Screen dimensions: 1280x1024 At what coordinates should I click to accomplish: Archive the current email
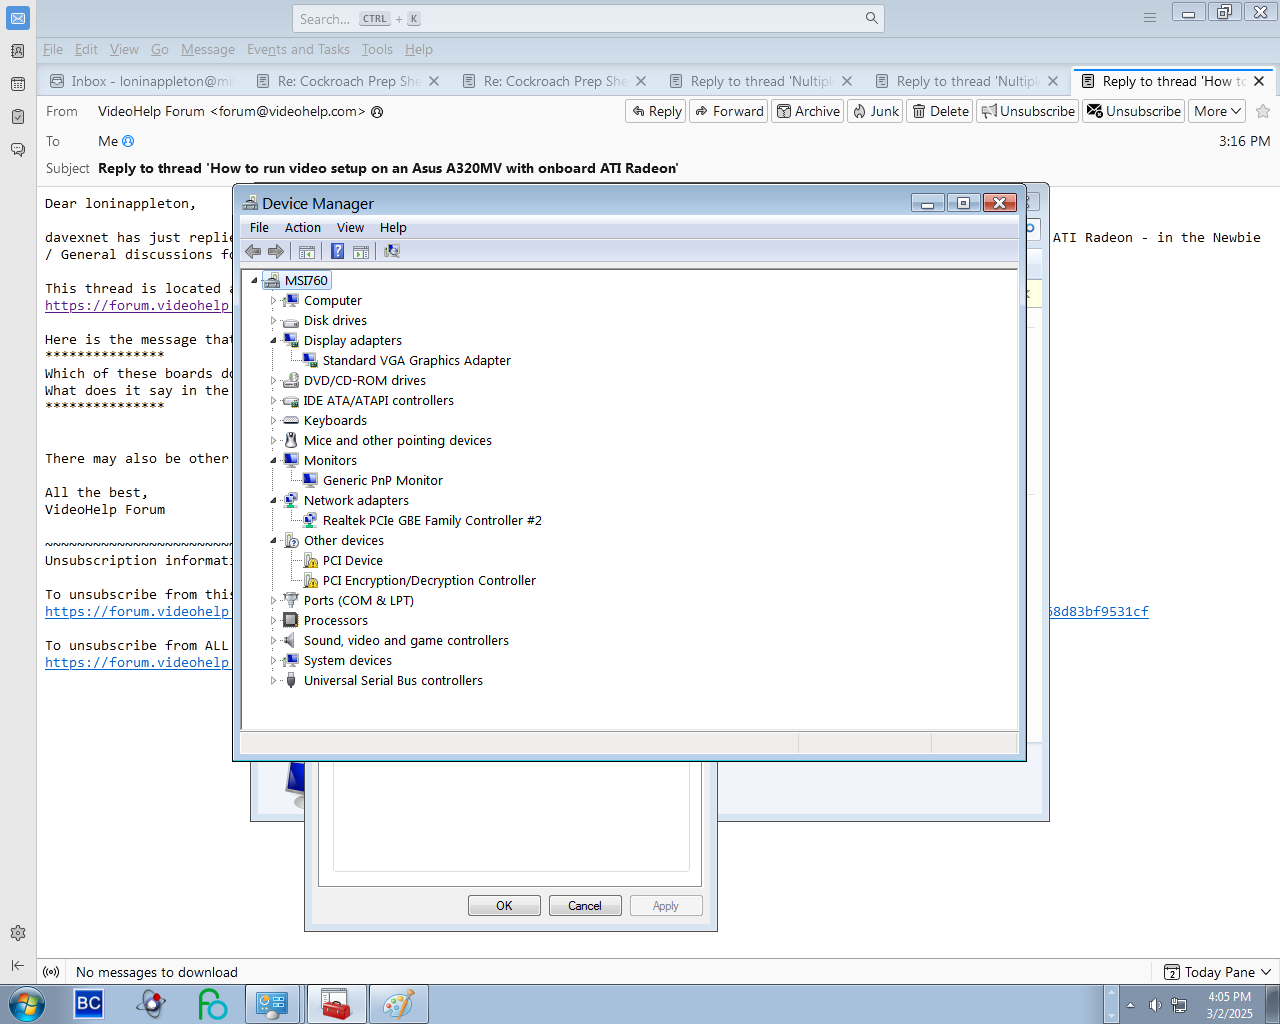pos(808,111)
